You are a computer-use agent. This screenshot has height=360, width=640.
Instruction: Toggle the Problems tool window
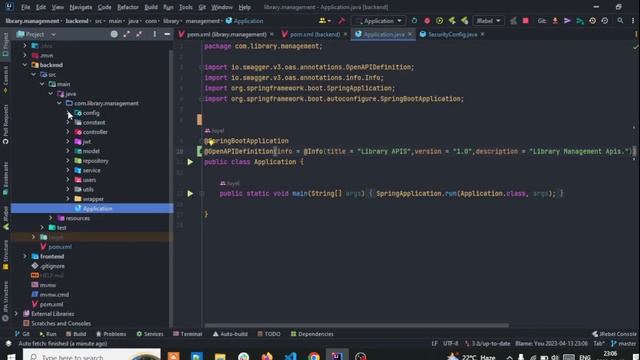111,334
